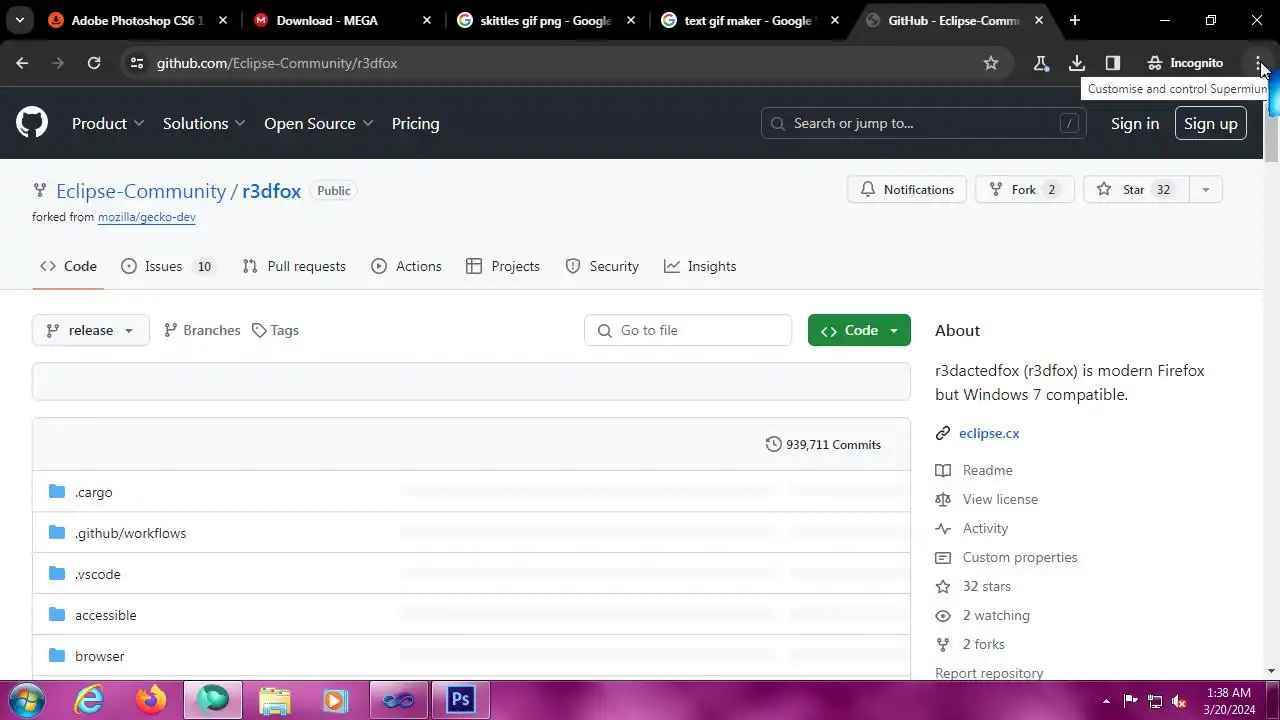Viewport: 1280px width, 720px height.
Task: Toggle the browser side panel icon
Action: (1113, 63)
